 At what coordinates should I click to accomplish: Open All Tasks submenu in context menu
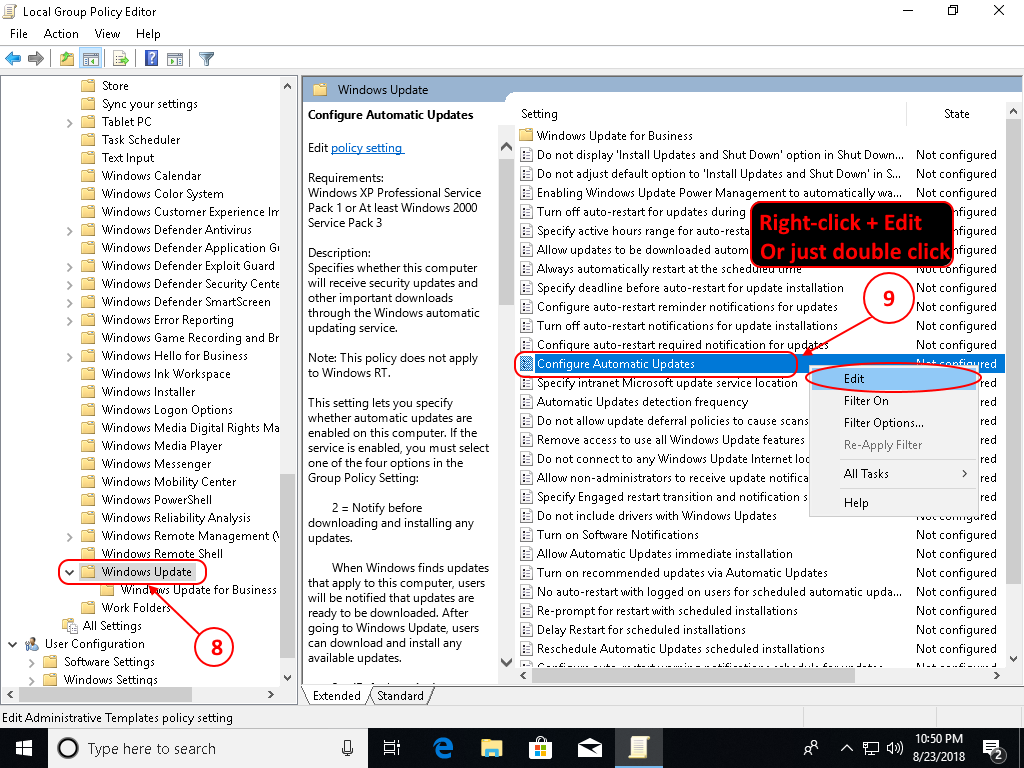pyautogui.click(x=893, y=474)
